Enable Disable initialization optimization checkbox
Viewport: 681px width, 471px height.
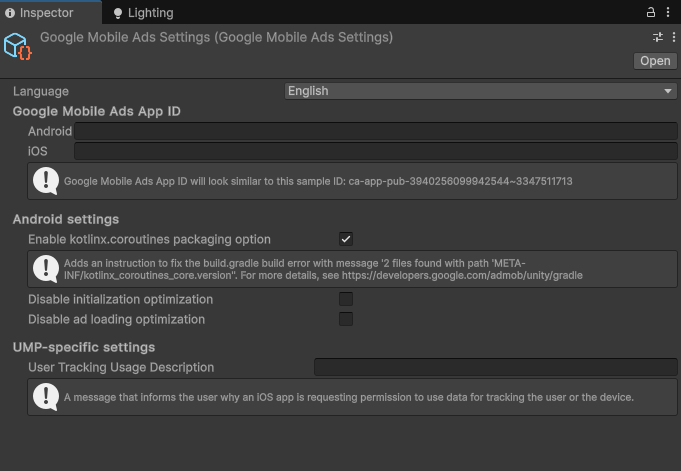click(346, 299)
